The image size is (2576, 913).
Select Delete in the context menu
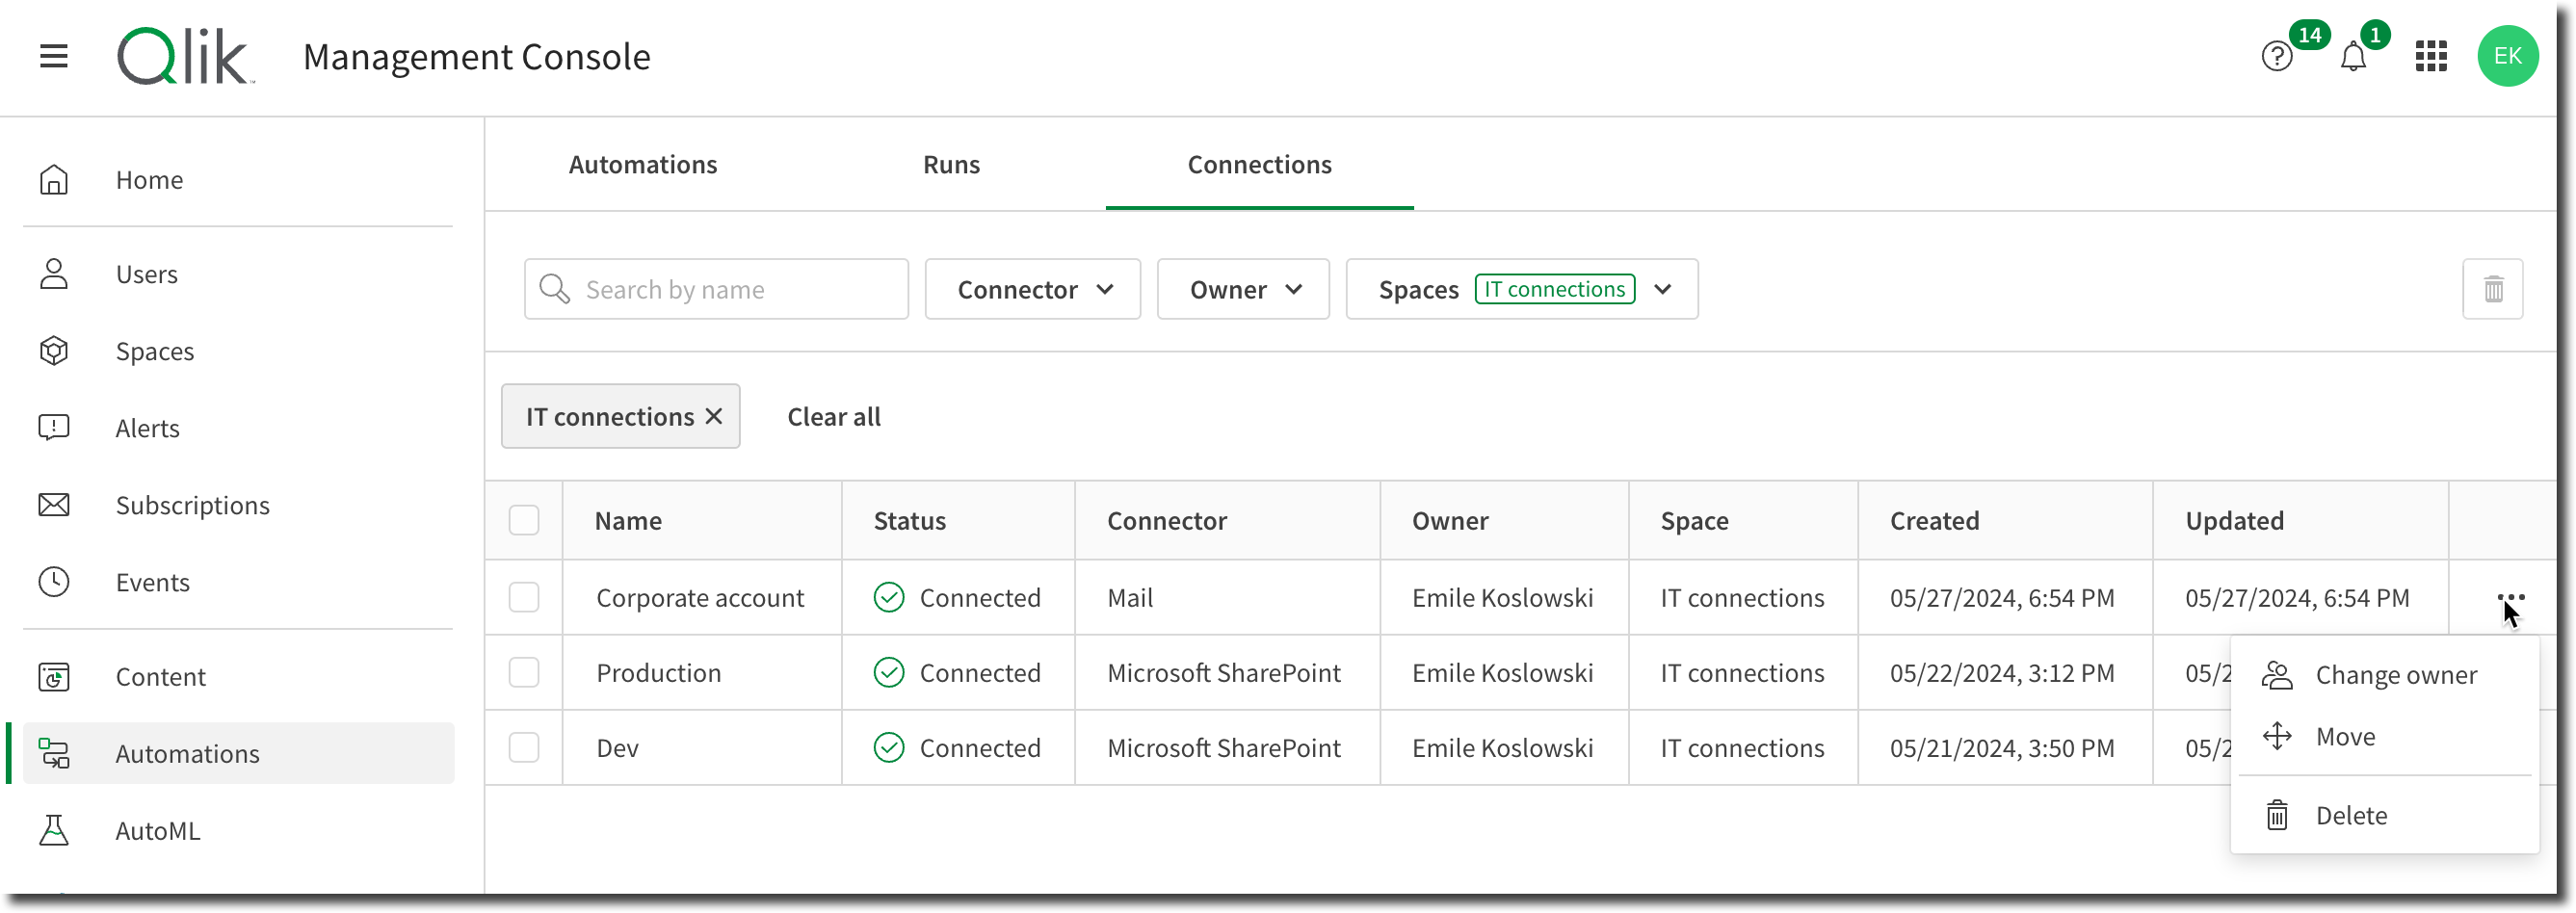click(2351, 814)
